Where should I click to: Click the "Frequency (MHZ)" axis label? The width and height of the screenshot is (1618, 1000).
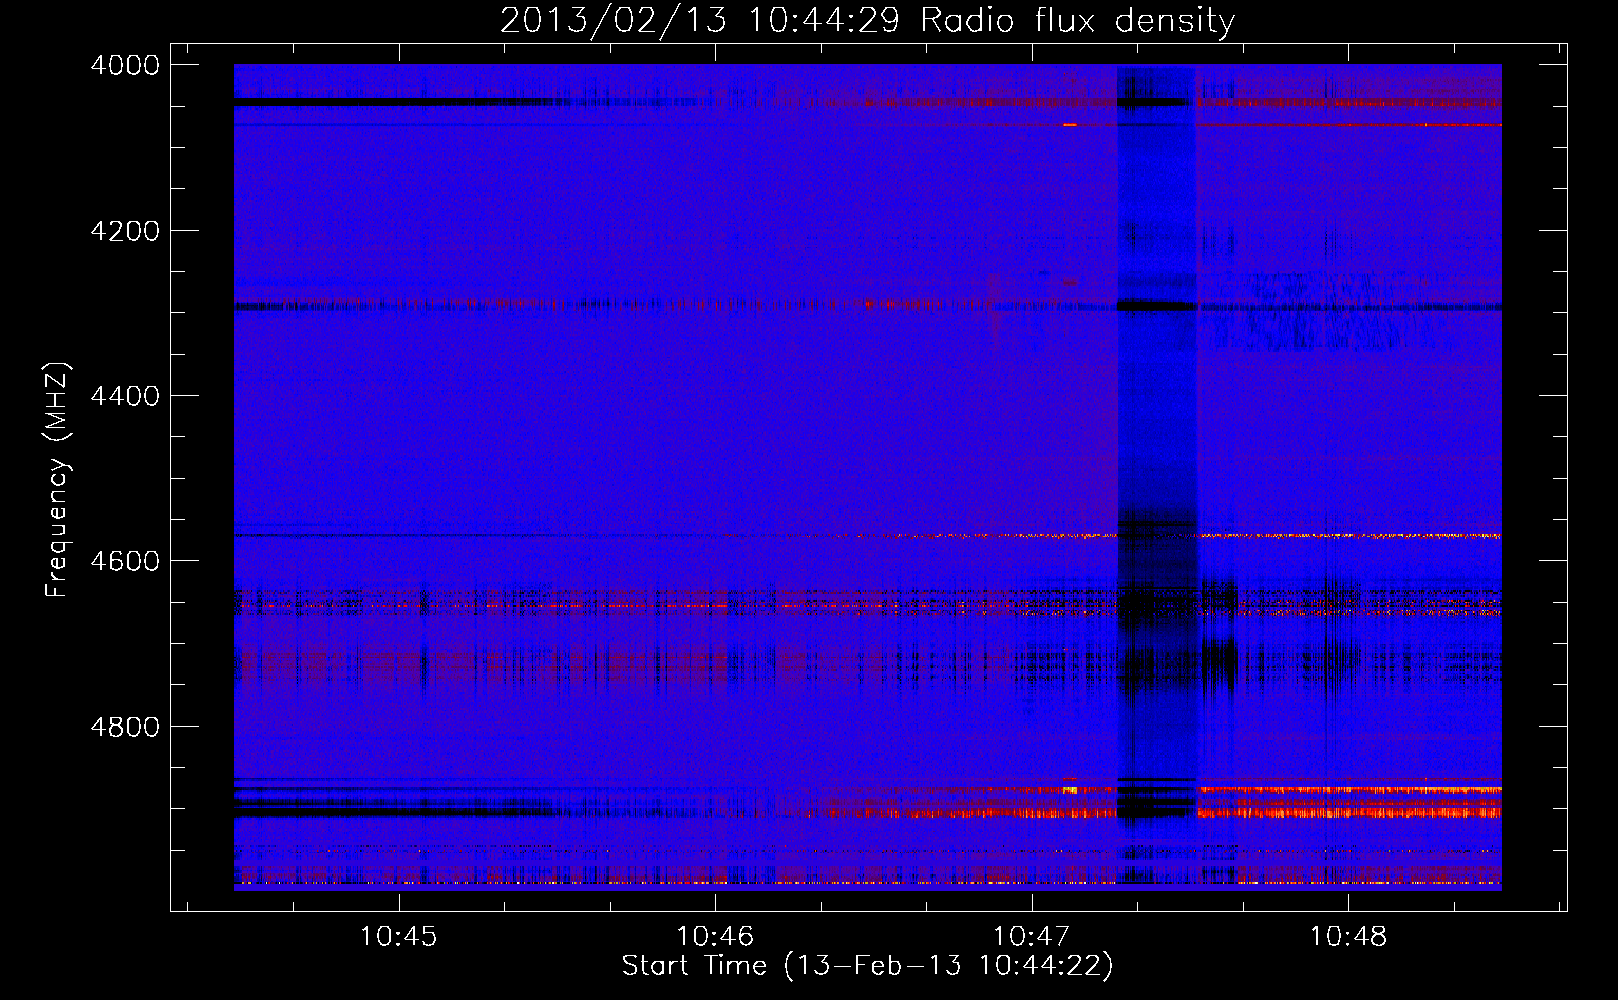pos(57,480)
